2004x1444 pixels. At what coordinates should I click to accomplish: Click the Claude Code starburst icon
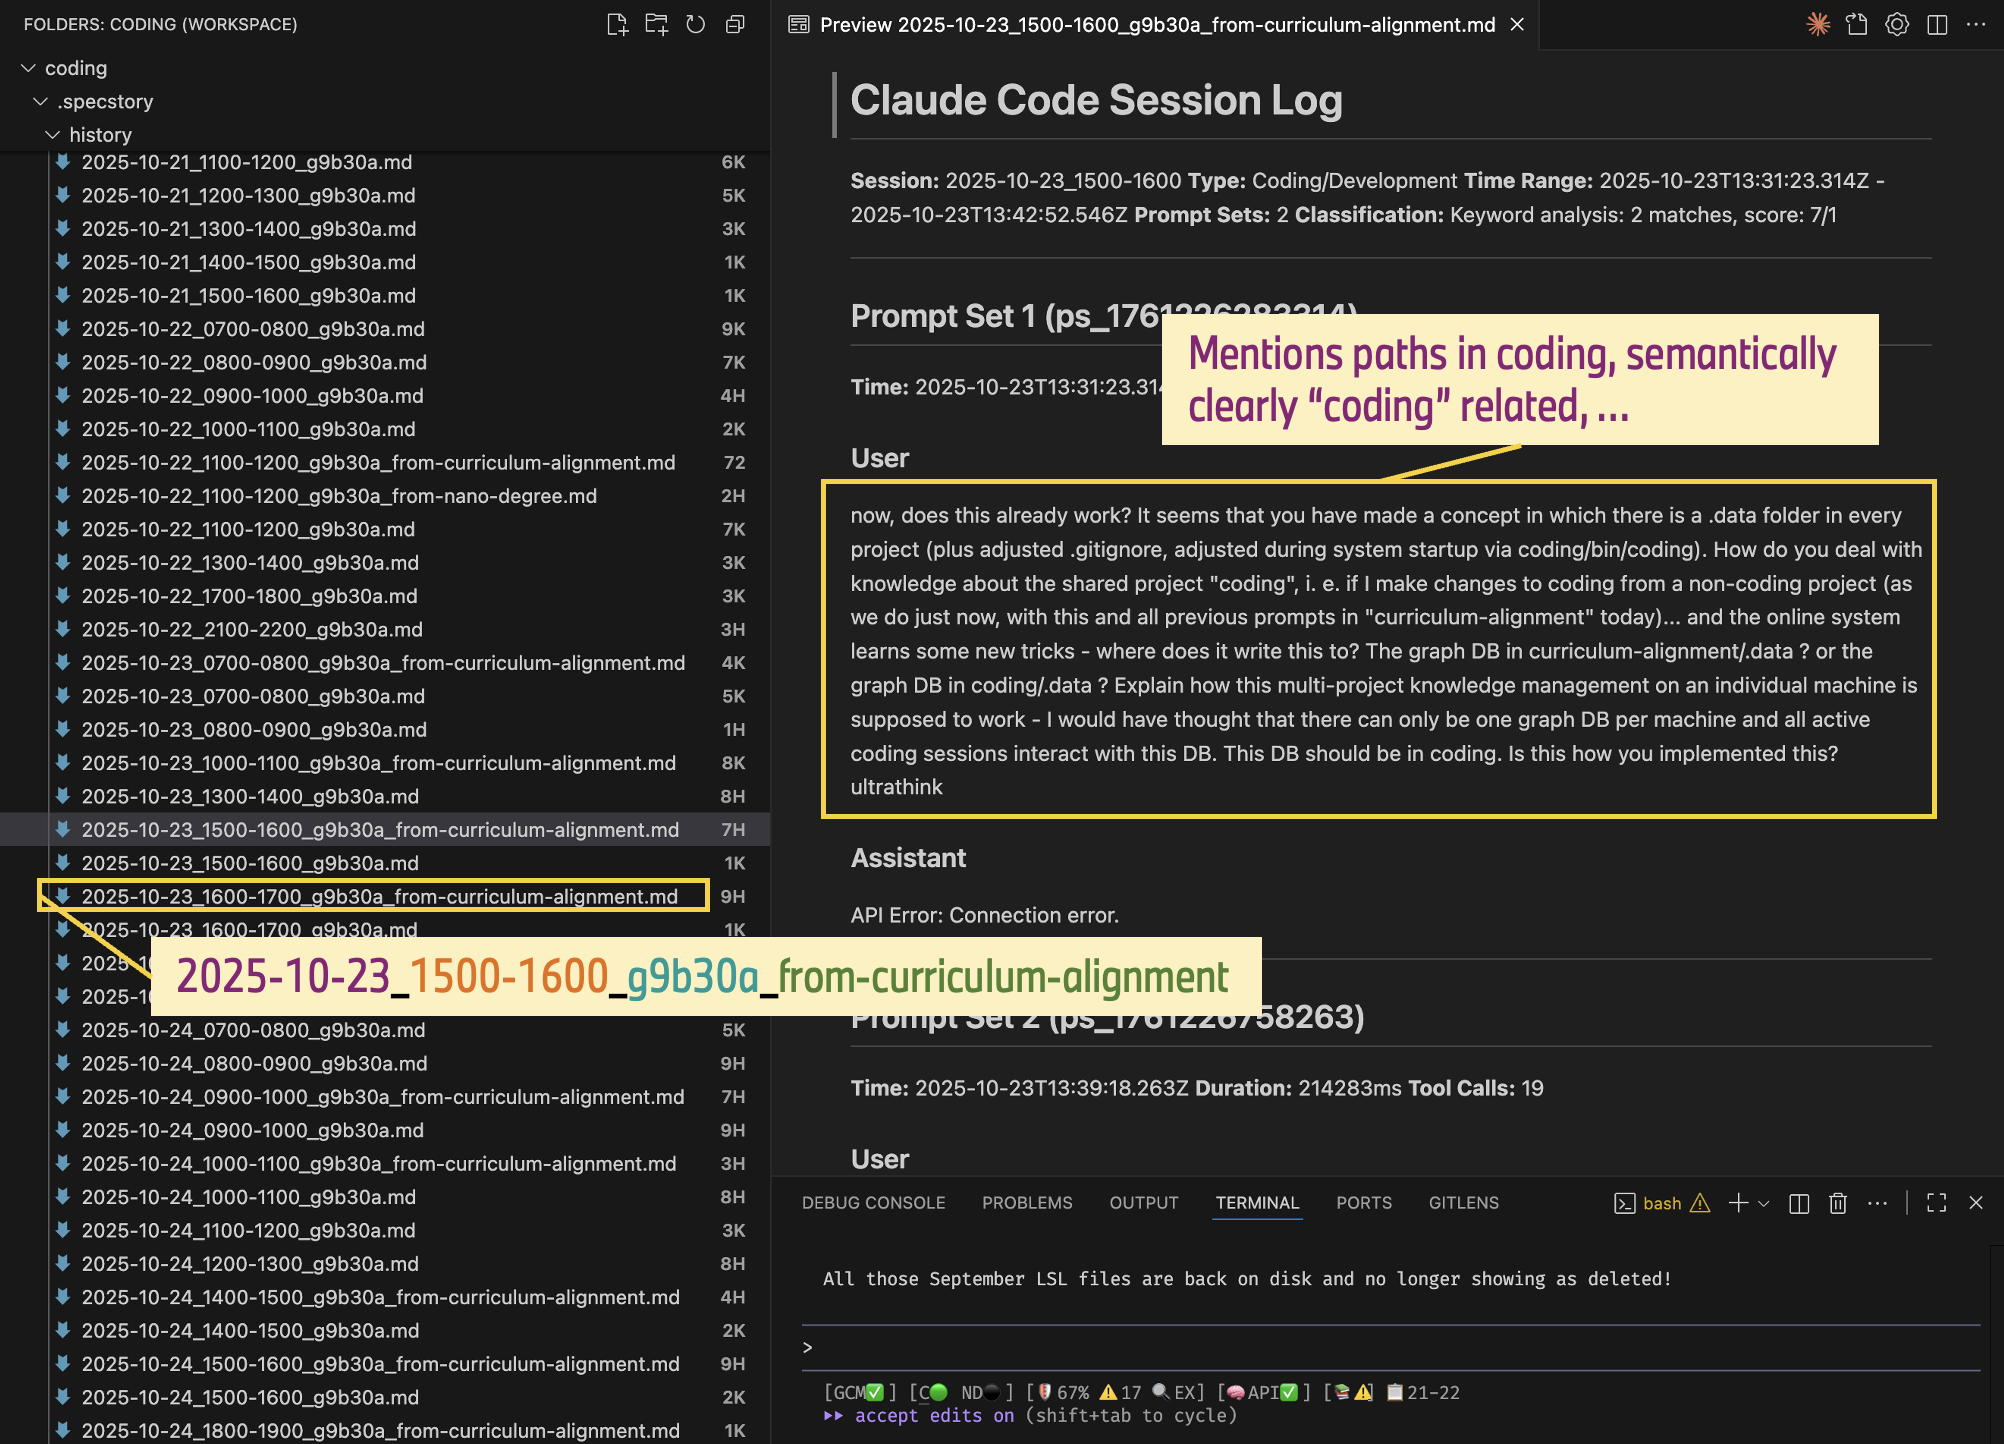[x=1818, y=25]
